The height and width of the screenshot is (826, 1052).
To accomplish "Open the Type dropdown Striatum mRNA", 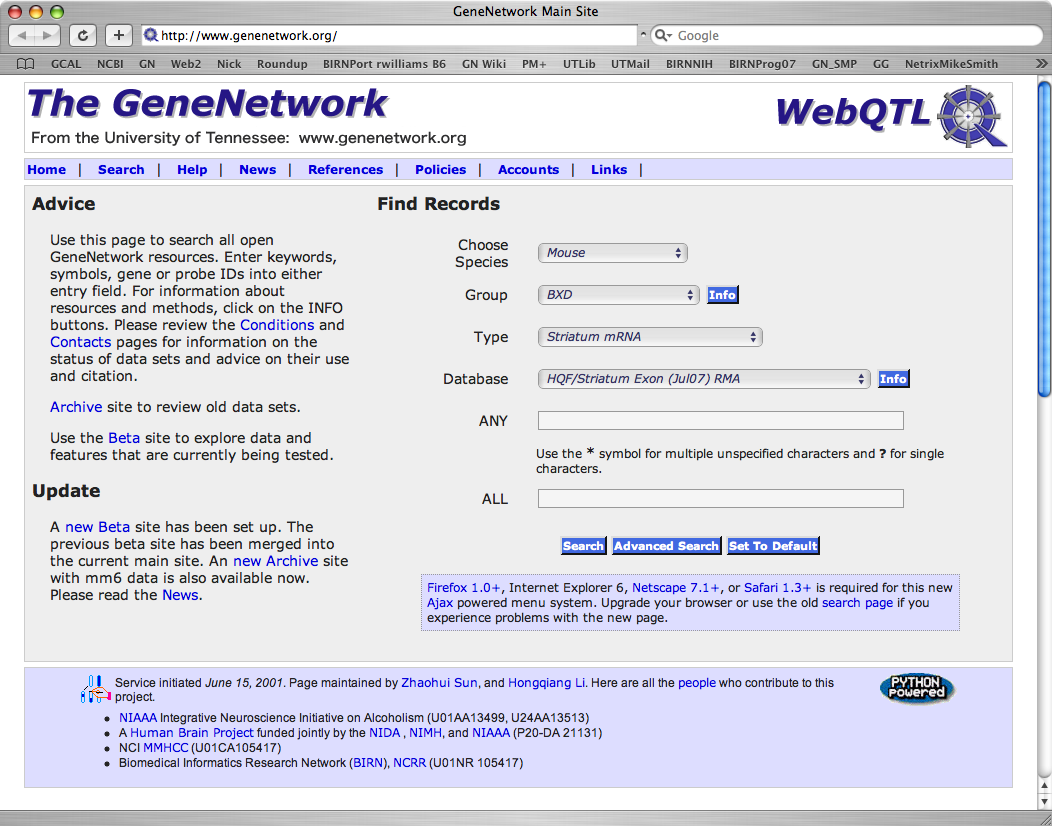I will (x=650, y=337).
